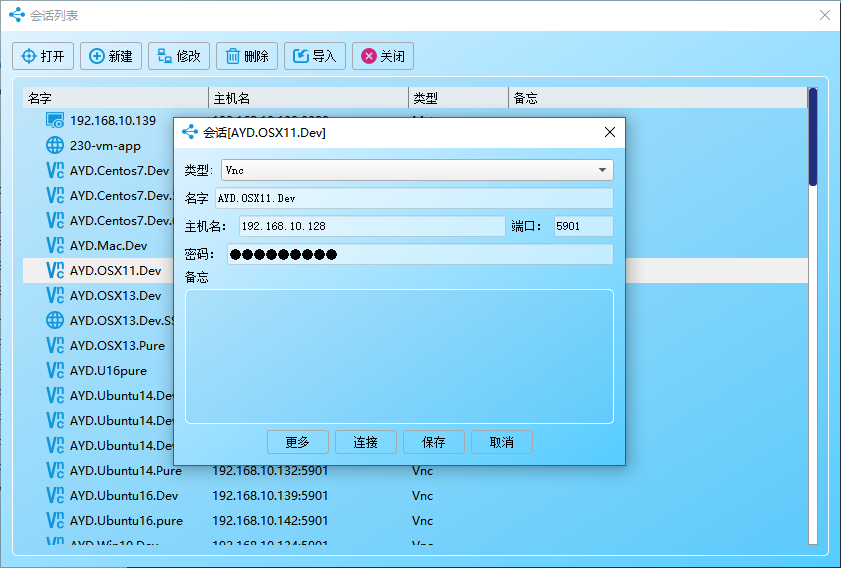The height and width of the screenshot is (568, 841).
Task: Click the VNC icon beside AYD.Mac.Dev
Action: [55, 245]
